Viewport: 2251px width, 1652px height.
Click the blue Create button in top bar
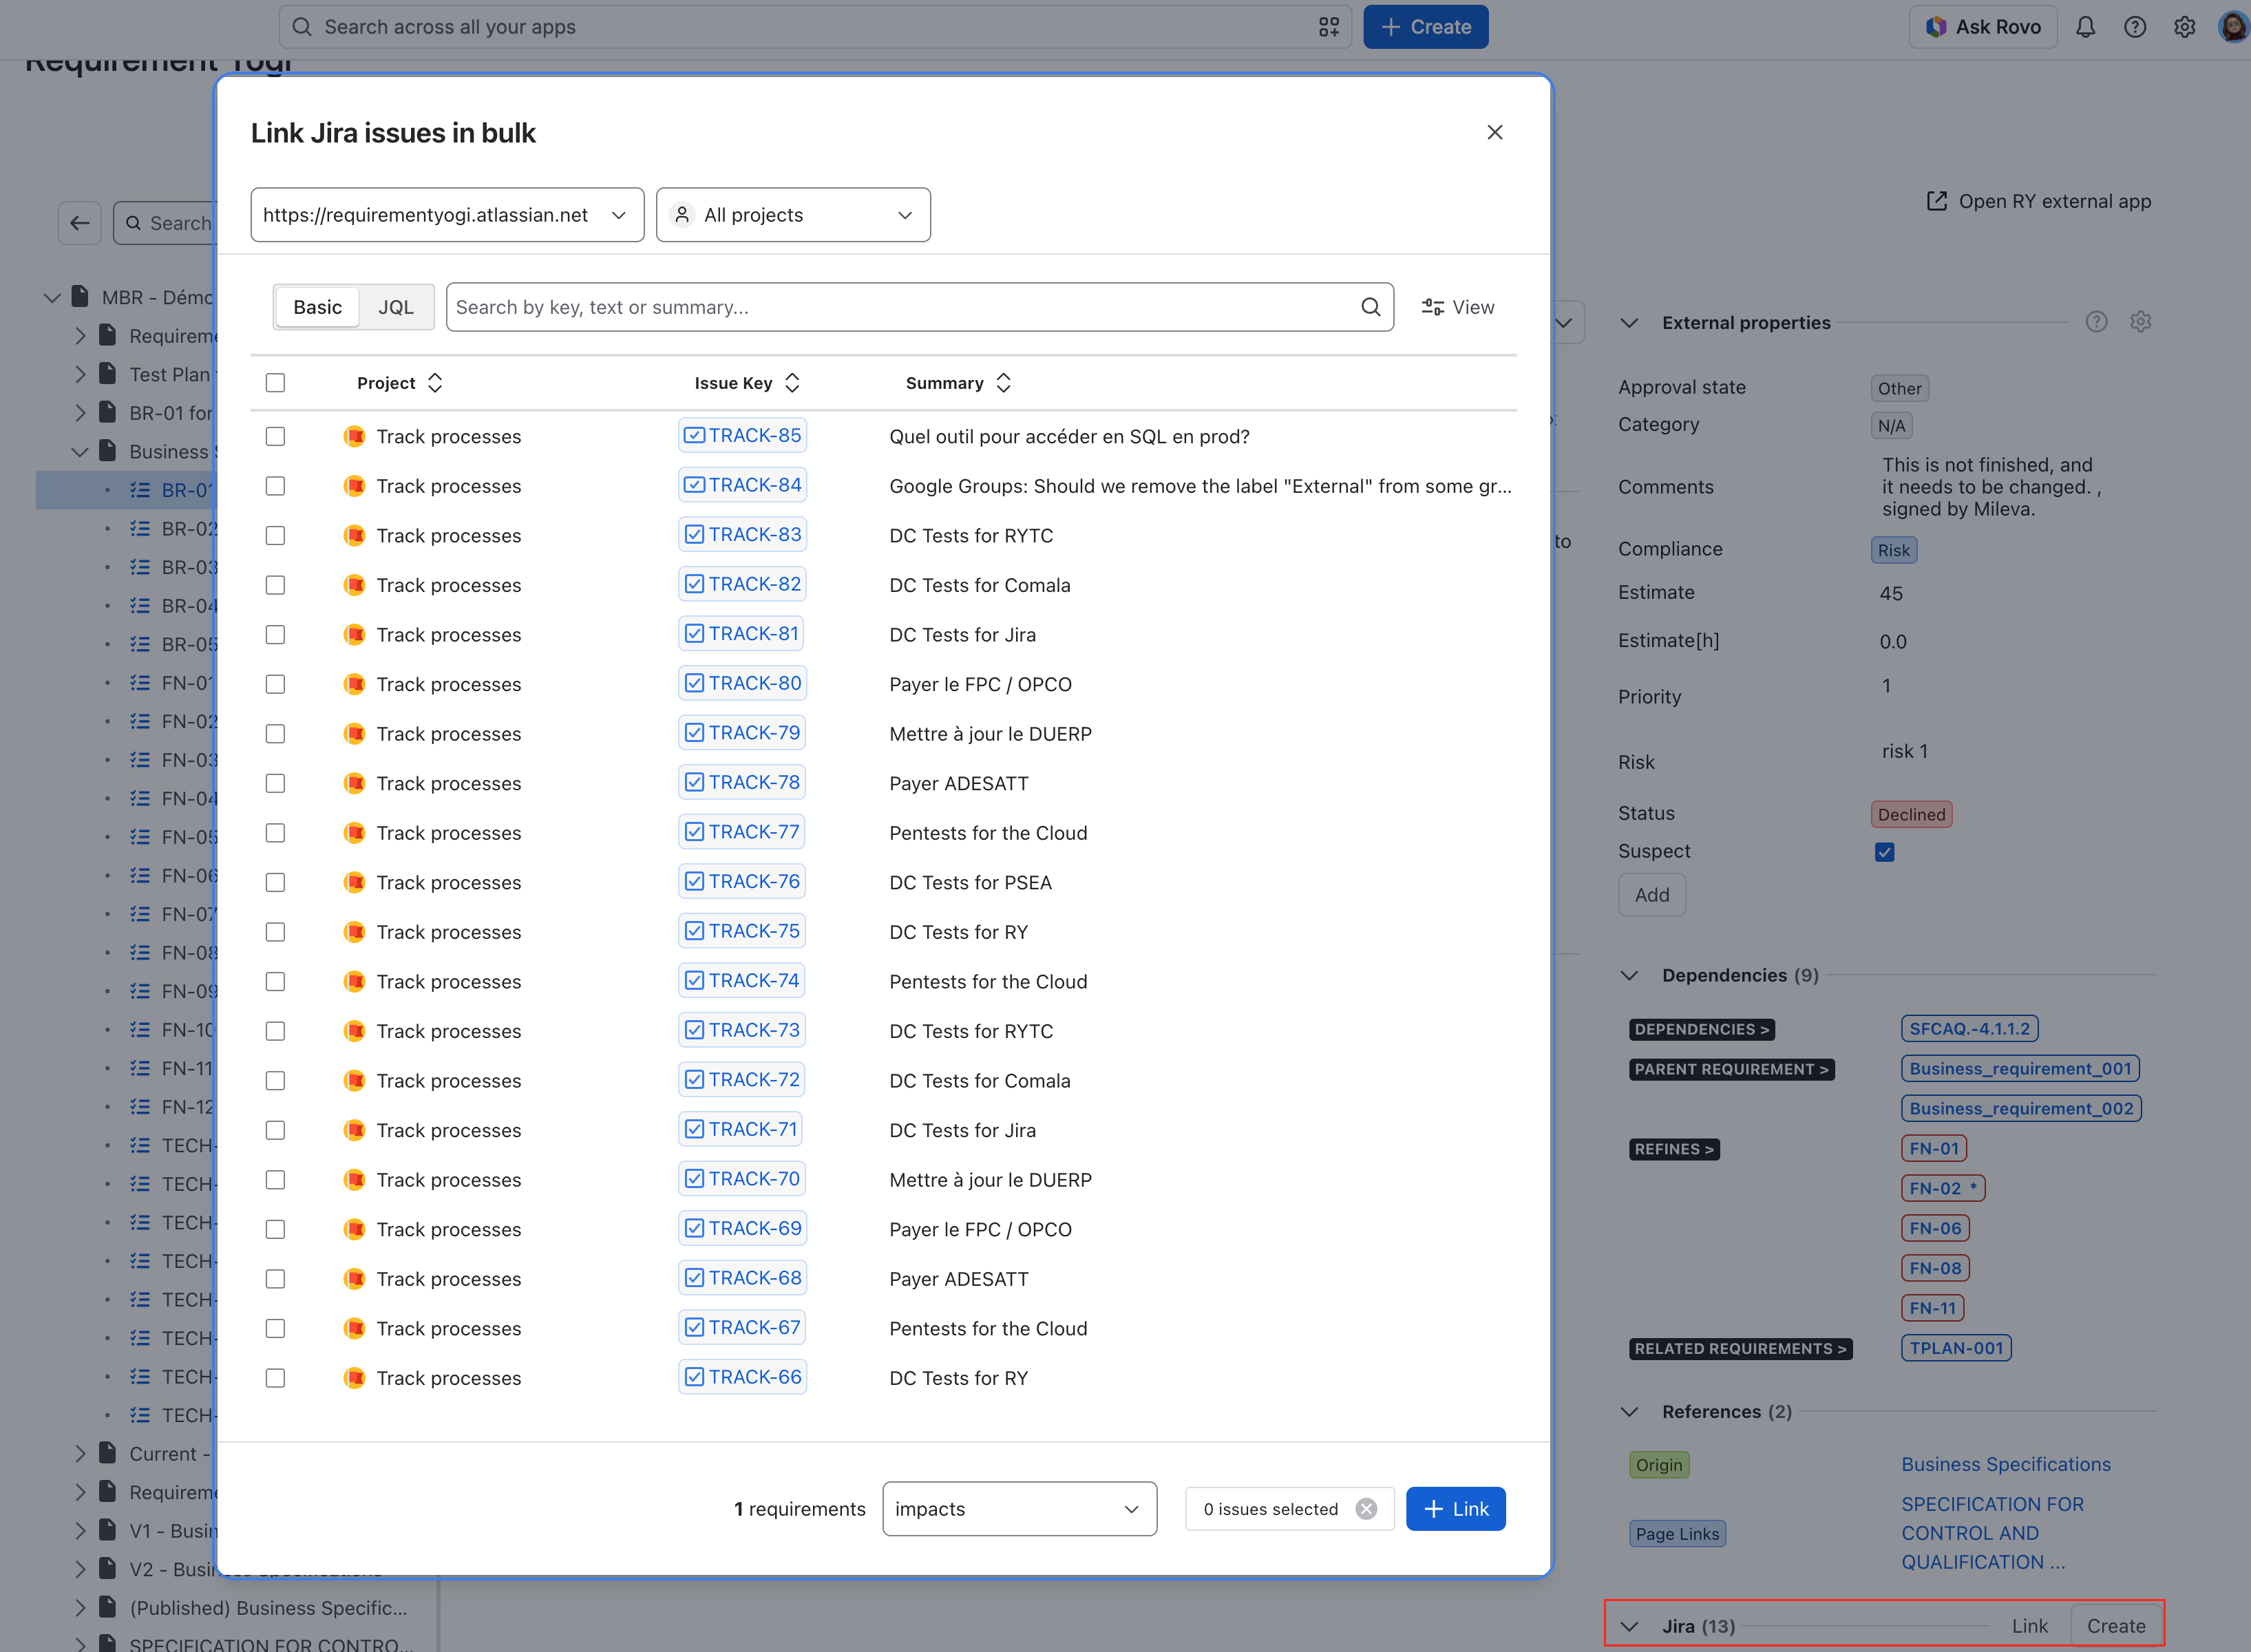1425,27
